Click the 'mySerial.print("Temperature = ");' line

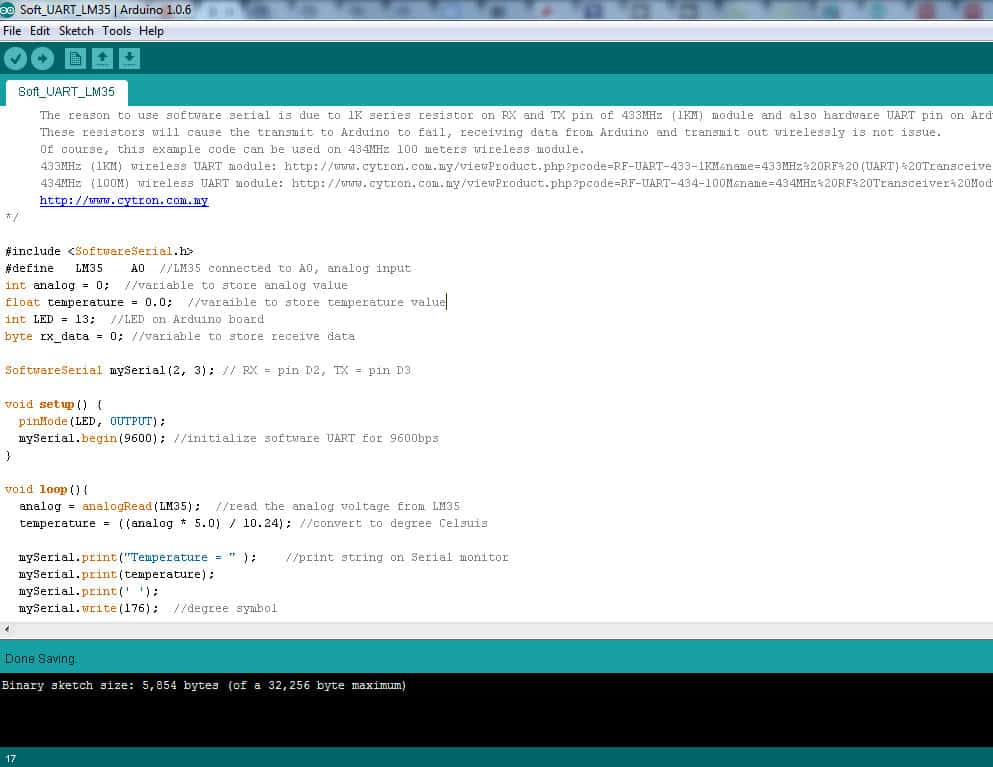[263, 558]
